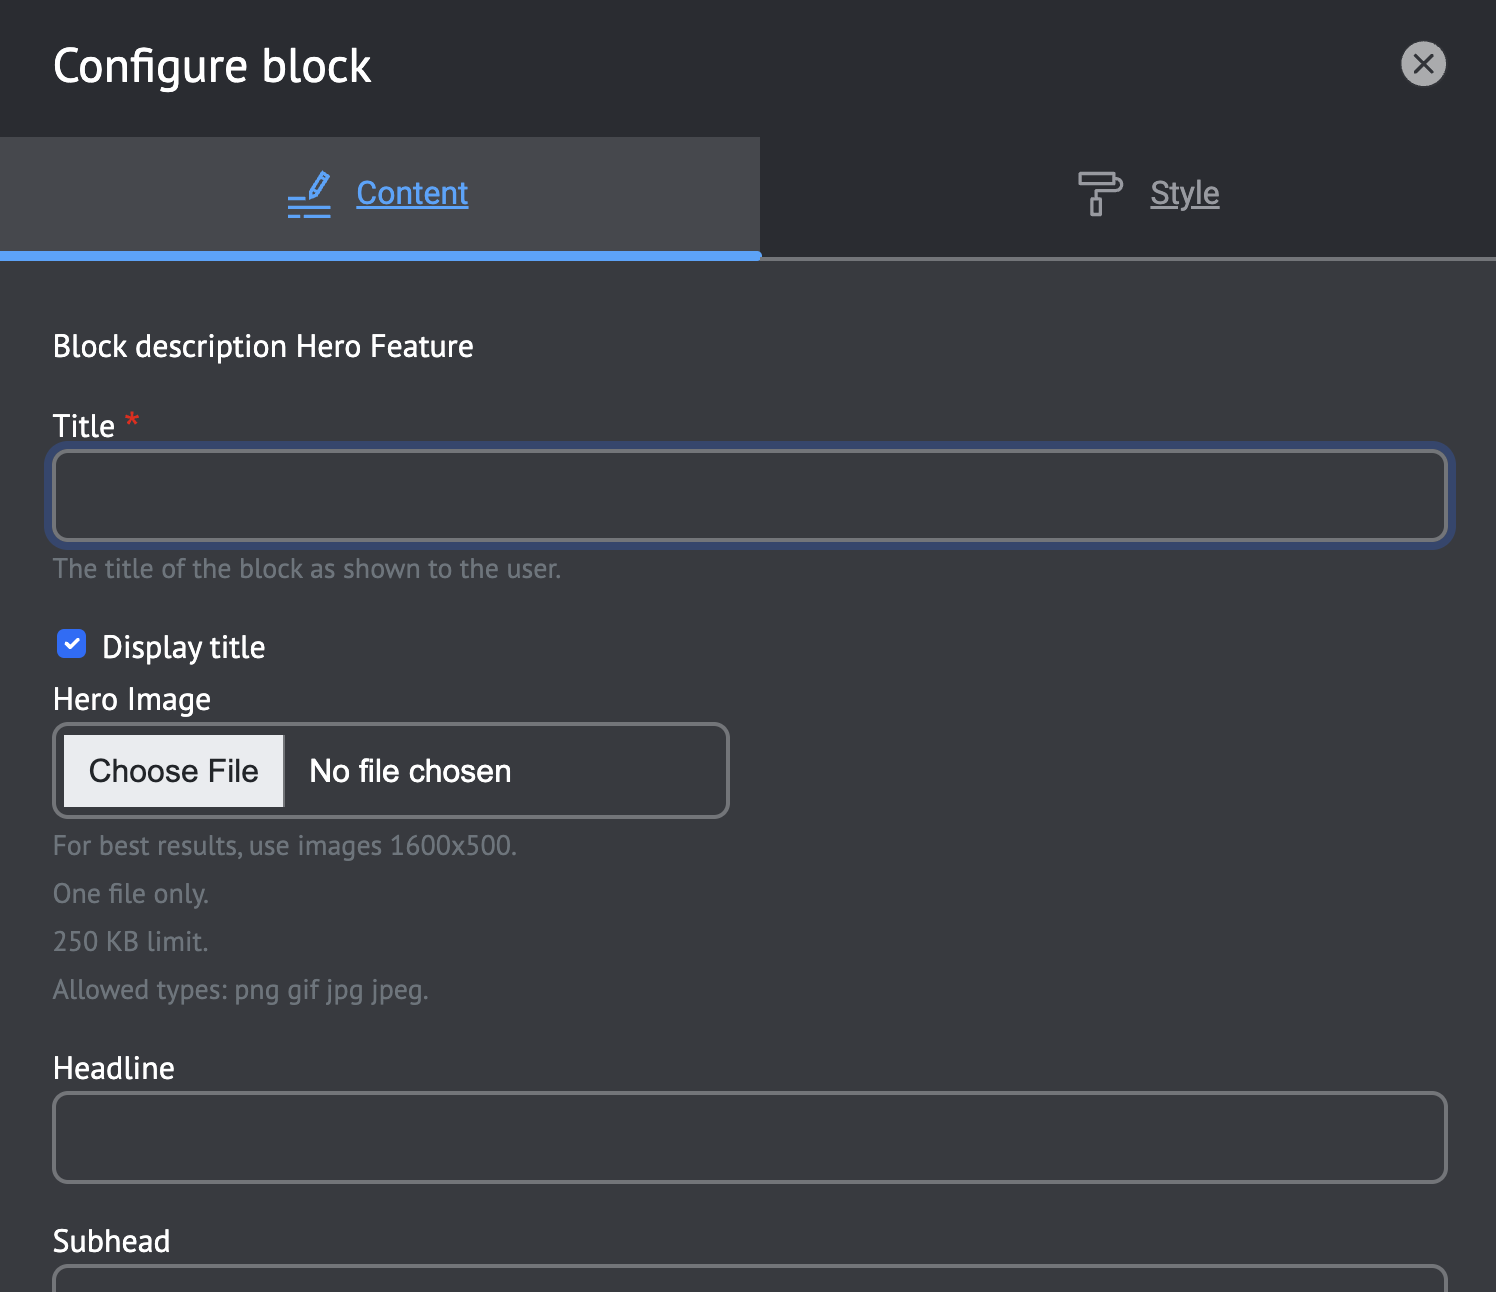1496x1292 pixels.
Task: Click the underlined Content link
Action: pyautogui.click(x=411, y=193)
